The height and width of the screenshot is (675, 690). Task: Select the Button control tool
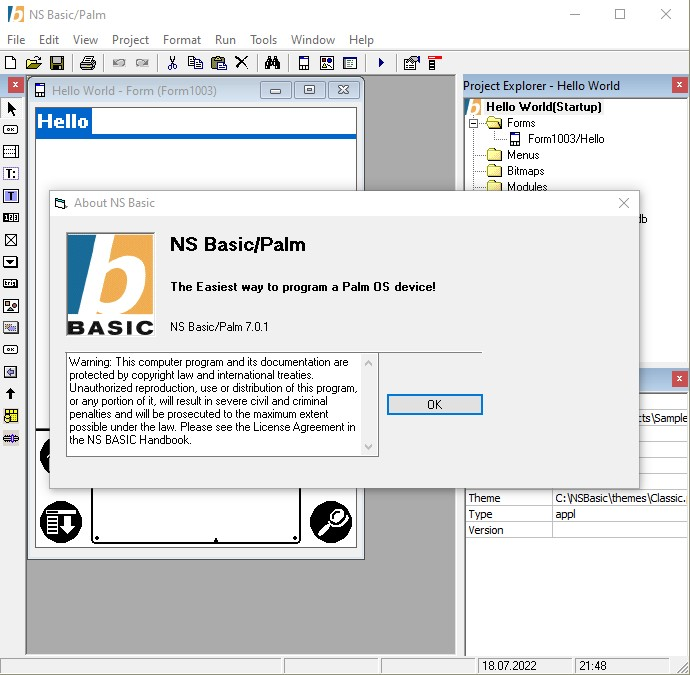click(x=11, y=129)
